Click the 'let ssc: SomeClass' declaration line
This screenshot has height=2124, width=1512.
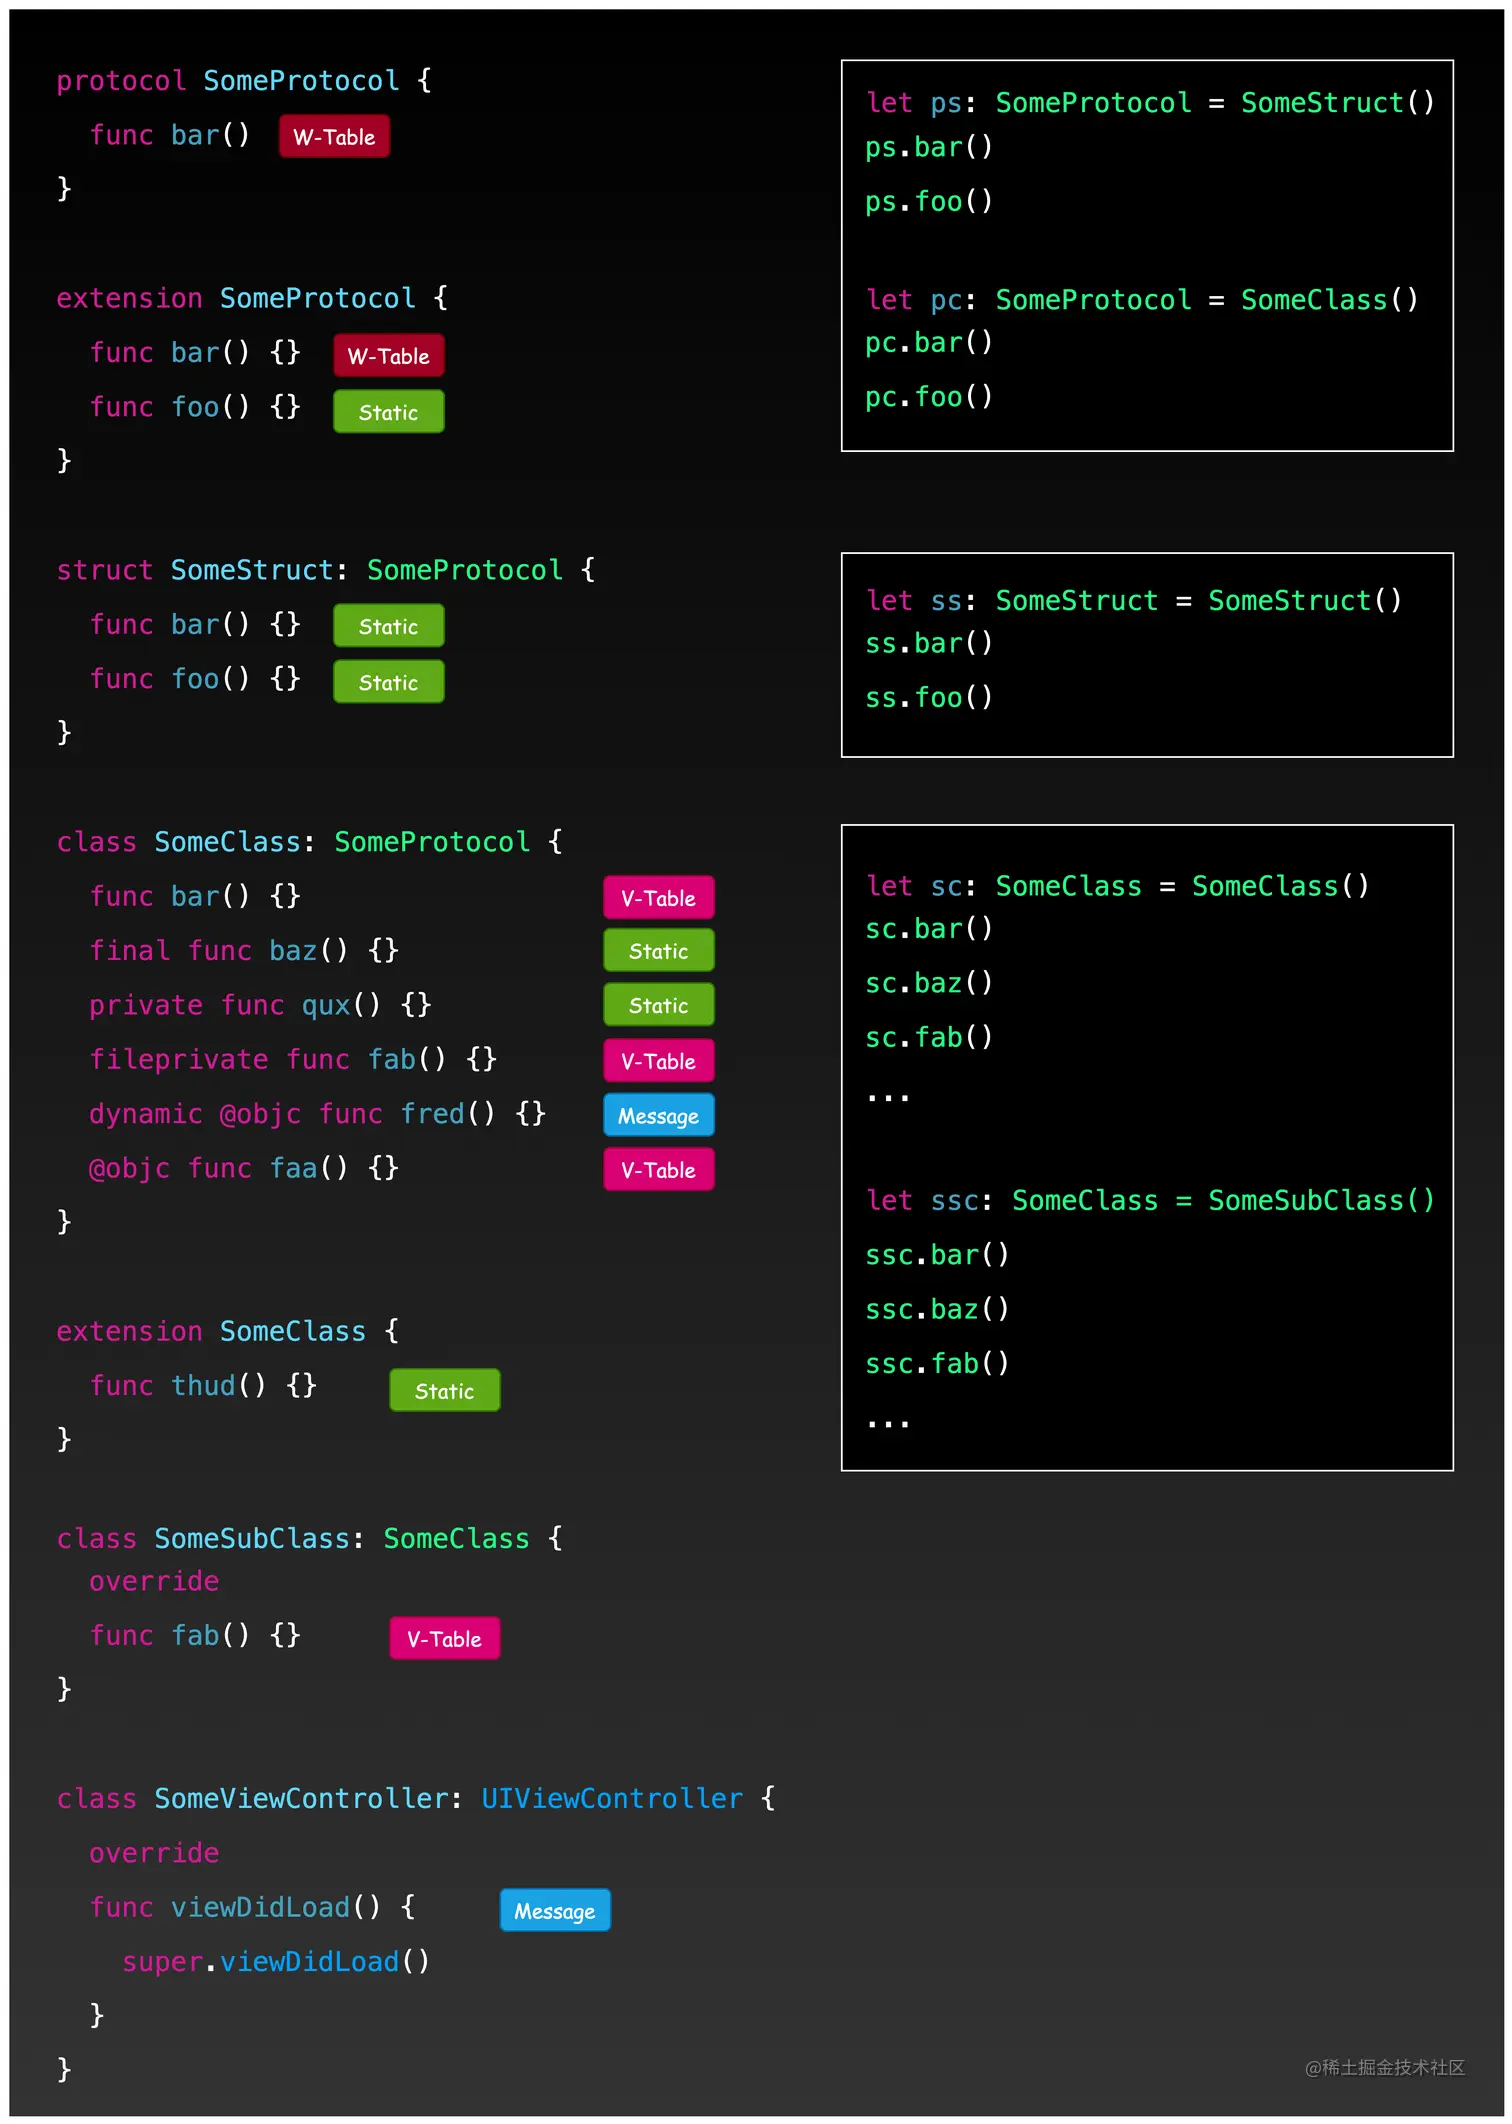coord(1150,1200)
